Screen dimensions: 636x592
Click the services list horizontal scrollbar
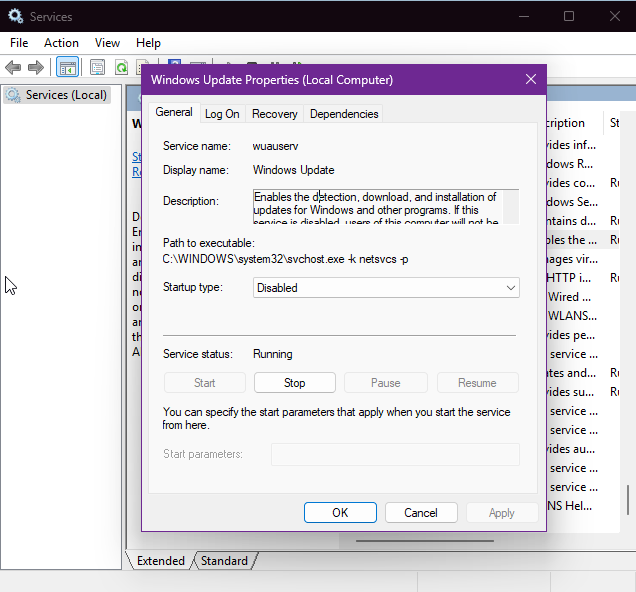(425, 541)
